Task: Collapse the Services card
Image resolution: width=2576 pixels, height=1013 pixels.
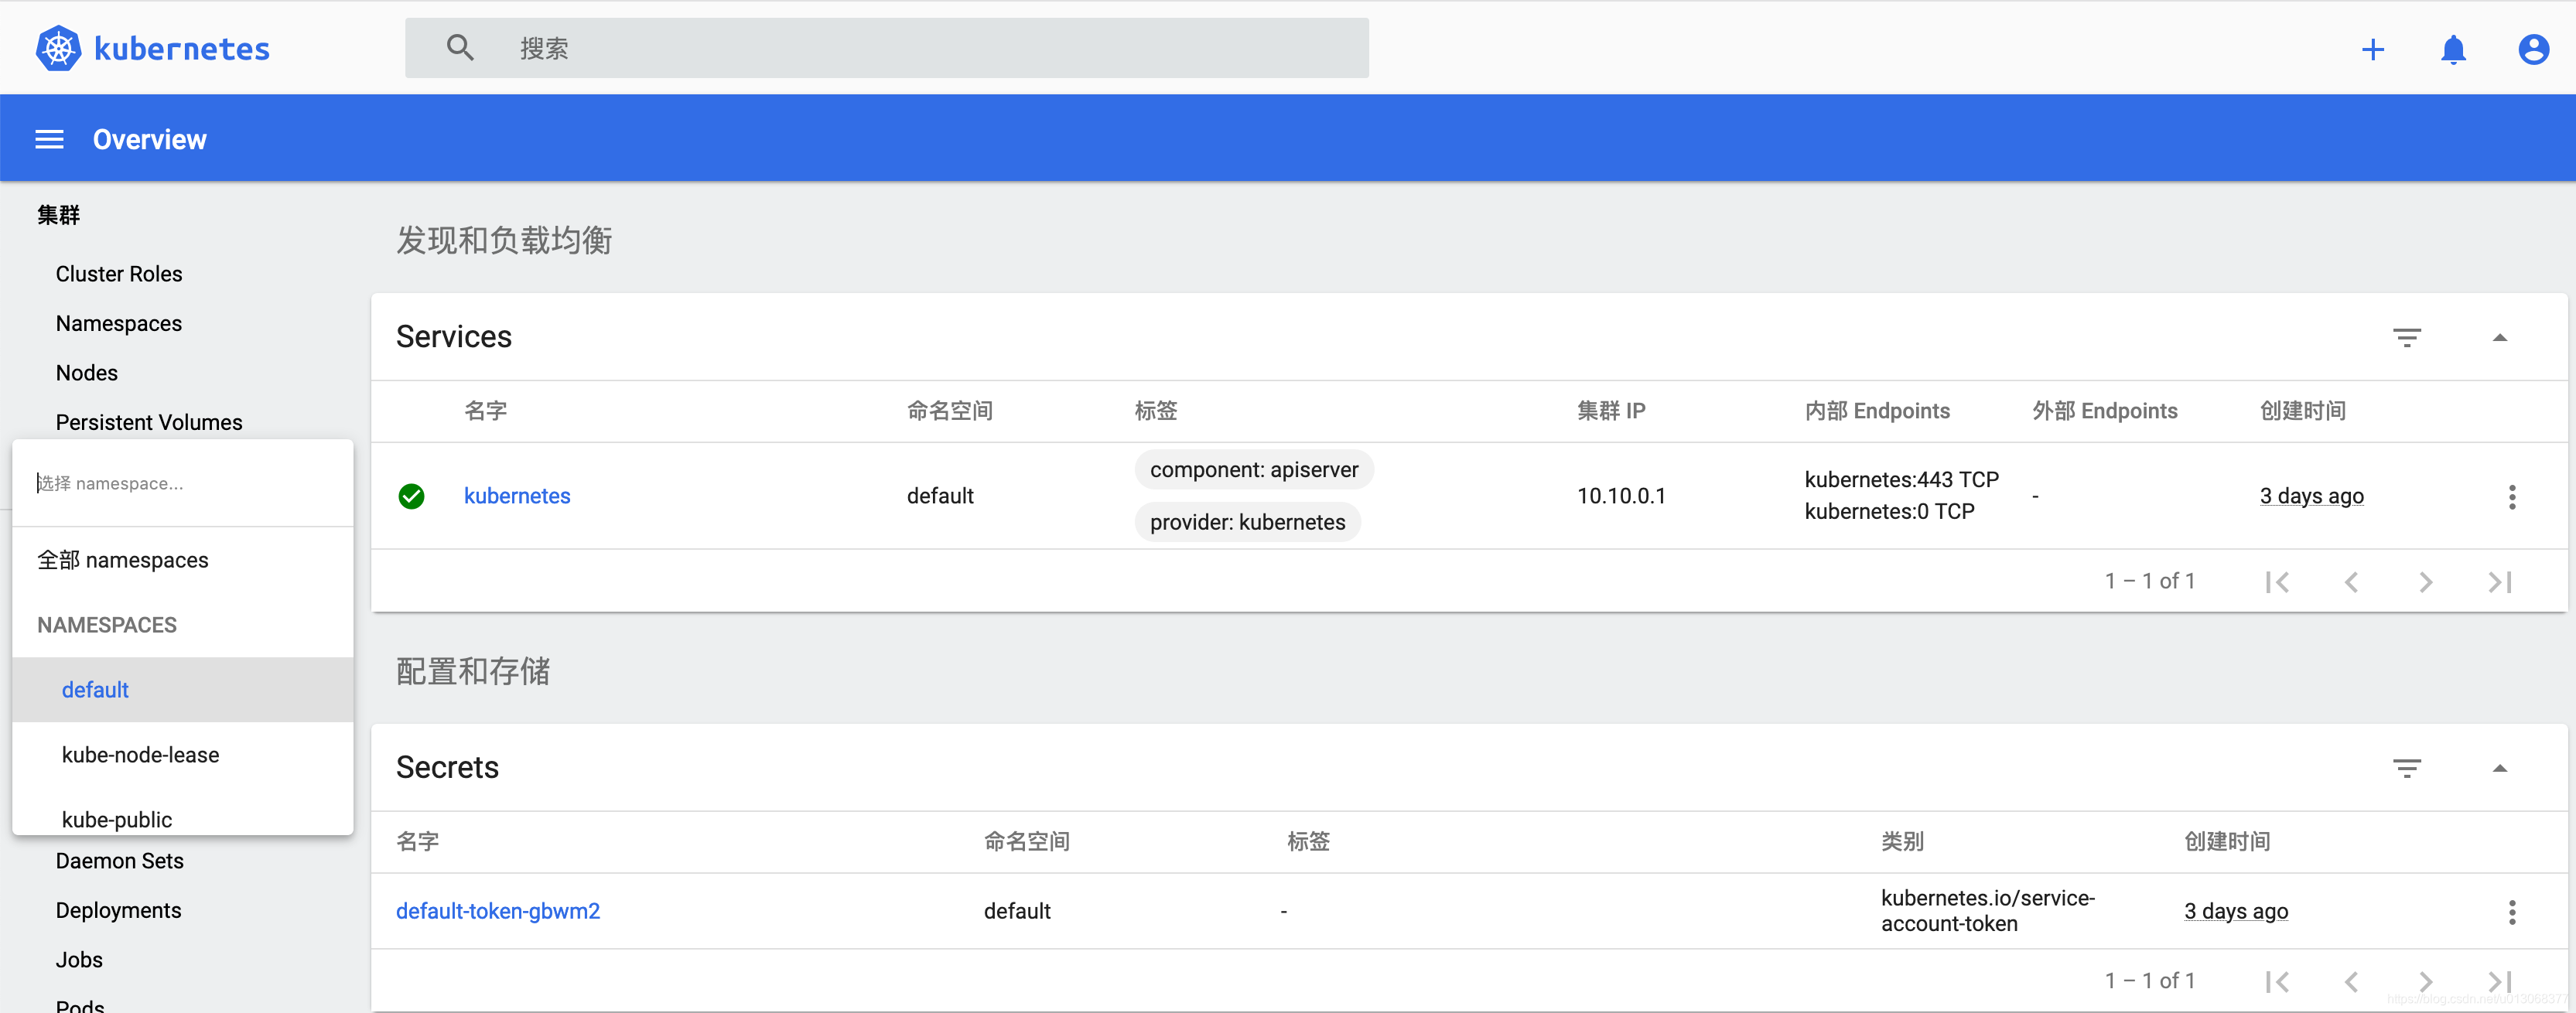Action: [2499, 338]
